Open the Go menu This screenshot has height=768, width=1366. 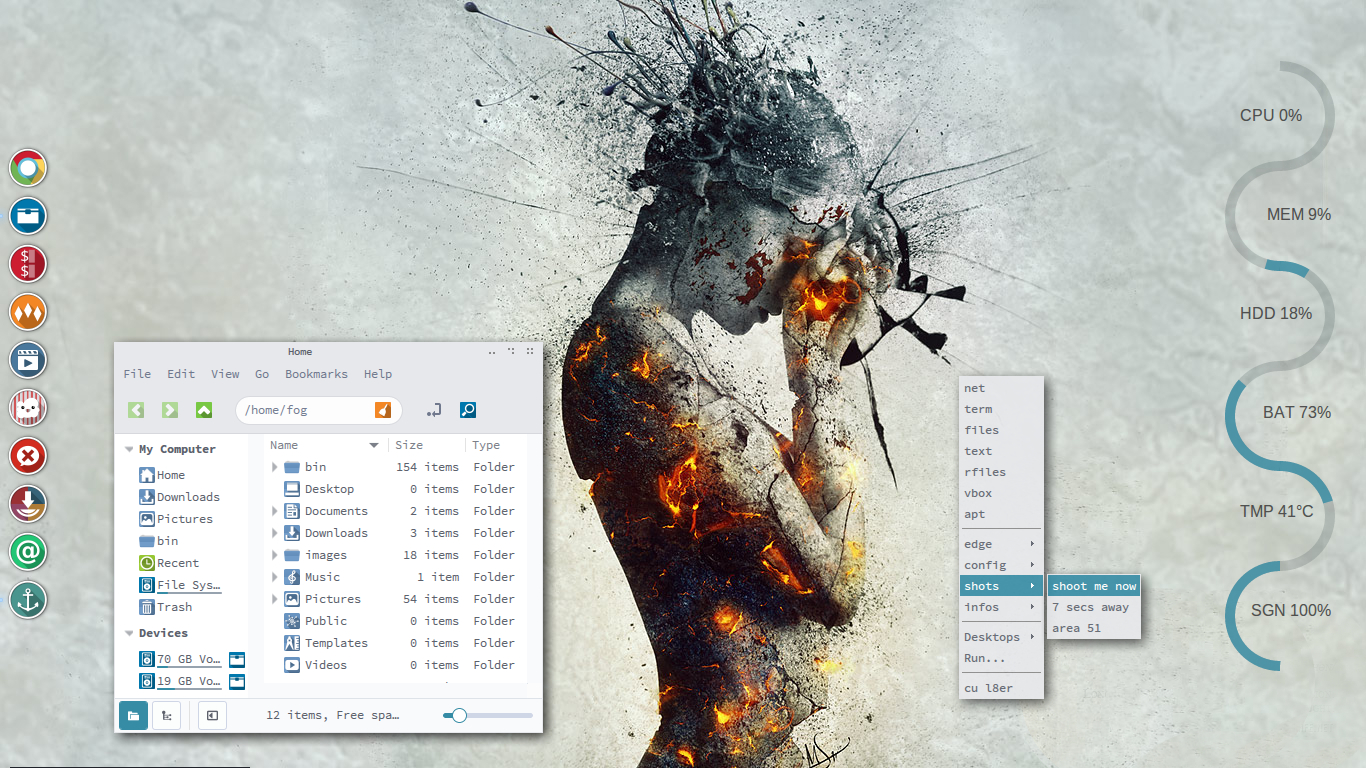262,374
